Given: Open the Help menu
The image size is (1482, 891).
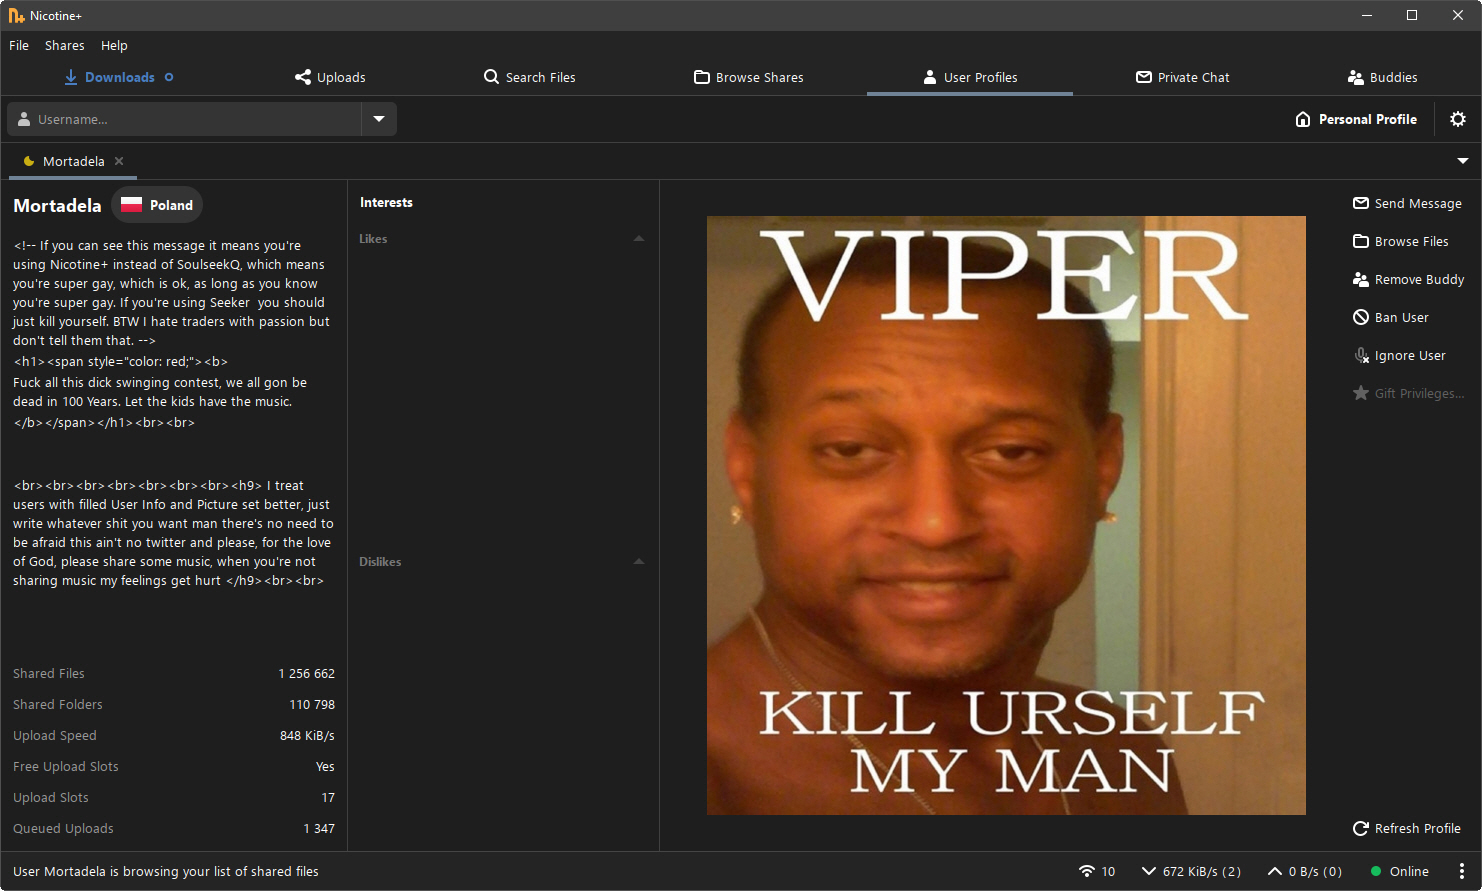Looking at the screenshot, I should (x=114, y=45).
